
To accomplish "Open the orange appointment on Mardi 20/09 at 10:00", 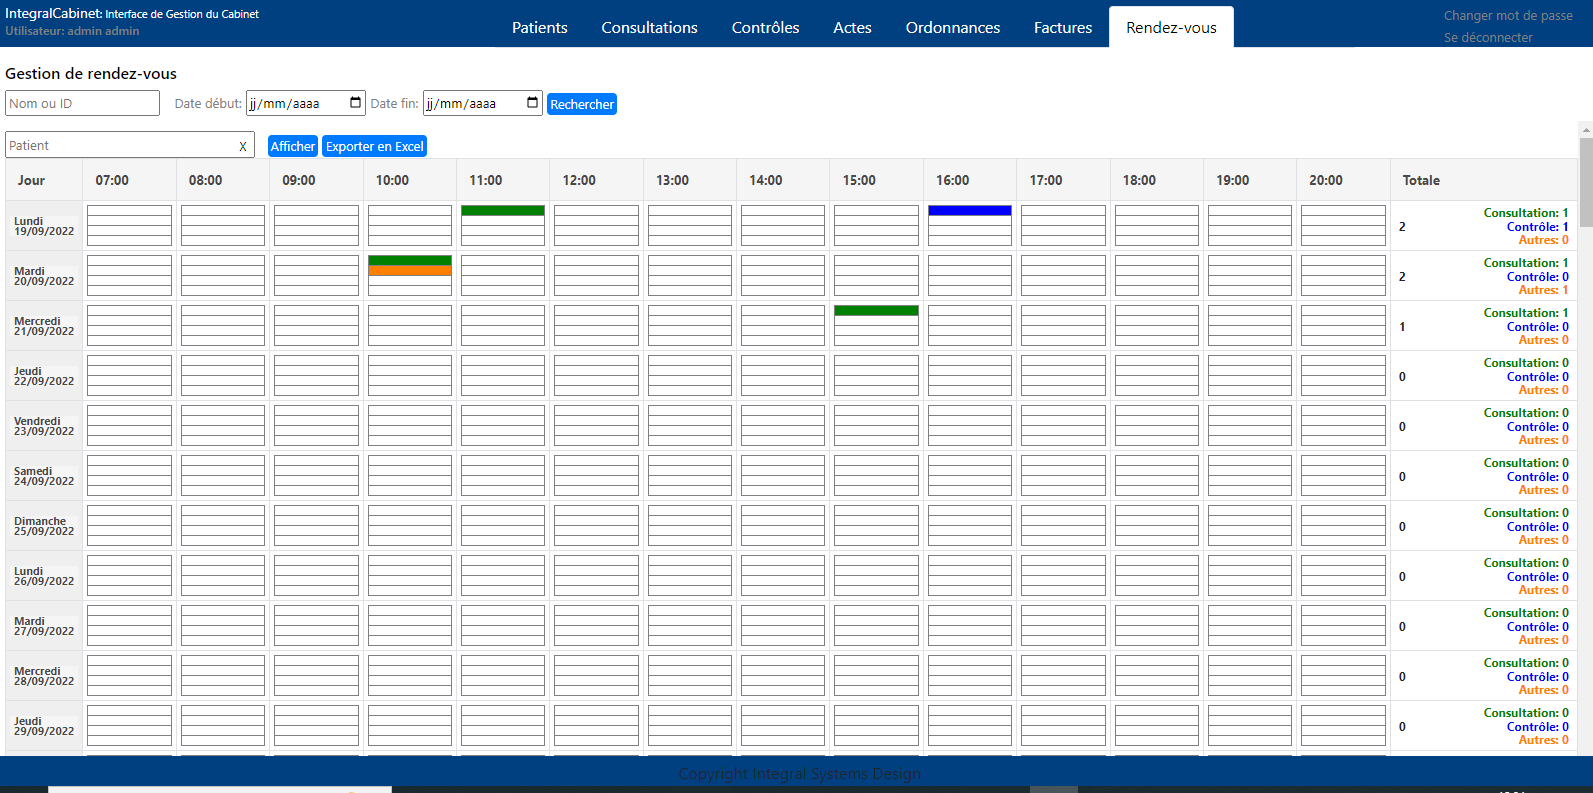I will click(410, 270).
